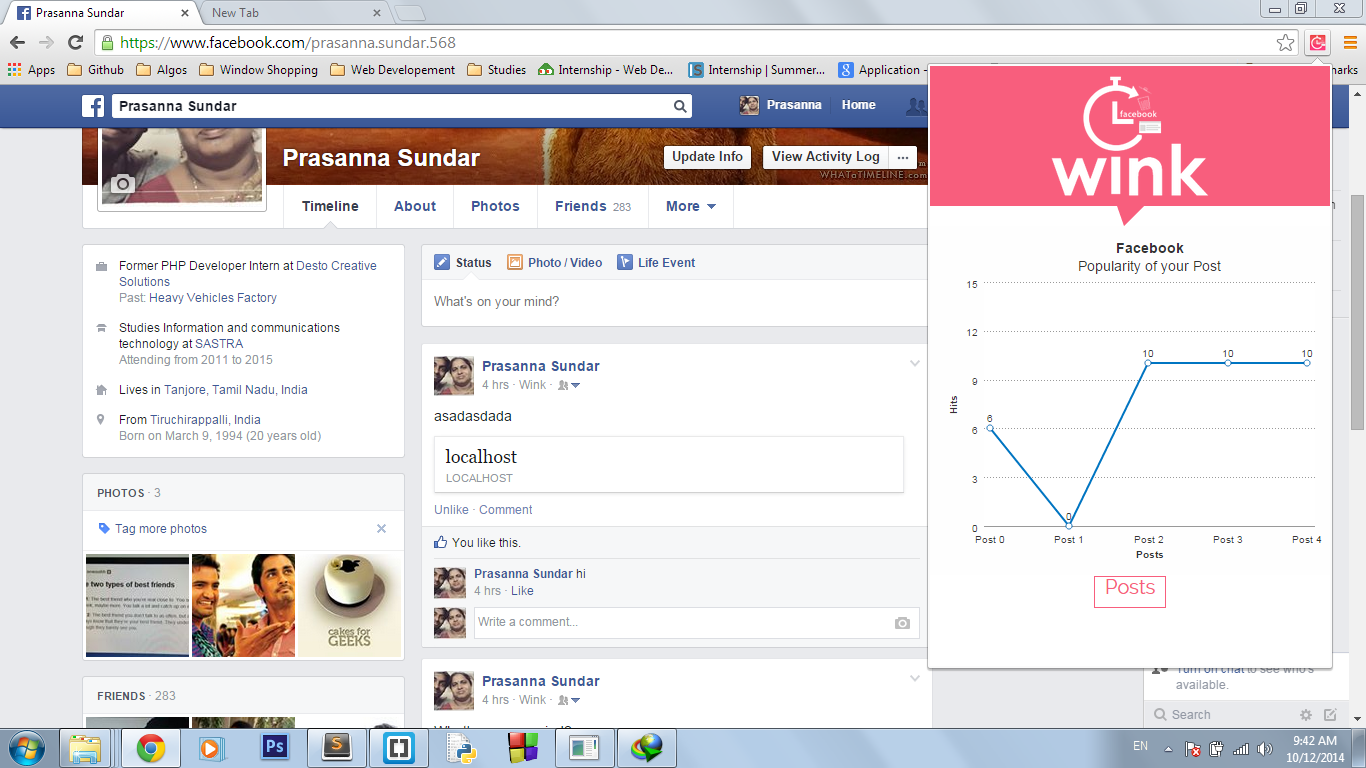This screenshot has height=768, width=1366.
Task: Open the cakes for GEEKS photo thumbnail
Action: click(350, 605)
